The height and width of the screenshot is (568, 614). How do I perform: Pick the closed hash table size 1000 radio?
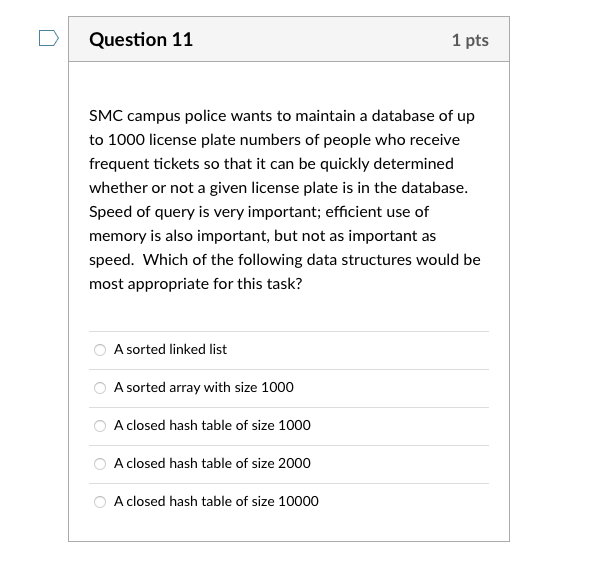(x=100, y=426)
